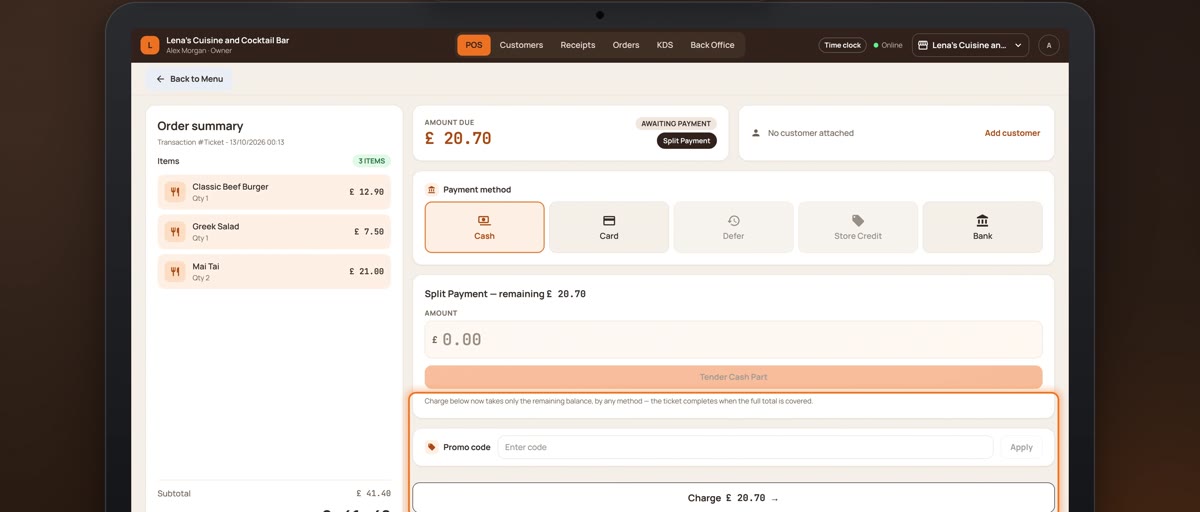Image resolution: width=1200 pixels, height=512 pixels.
Task: Select Cash payment method
Action: pyautogui.click(x=485, y=227)
